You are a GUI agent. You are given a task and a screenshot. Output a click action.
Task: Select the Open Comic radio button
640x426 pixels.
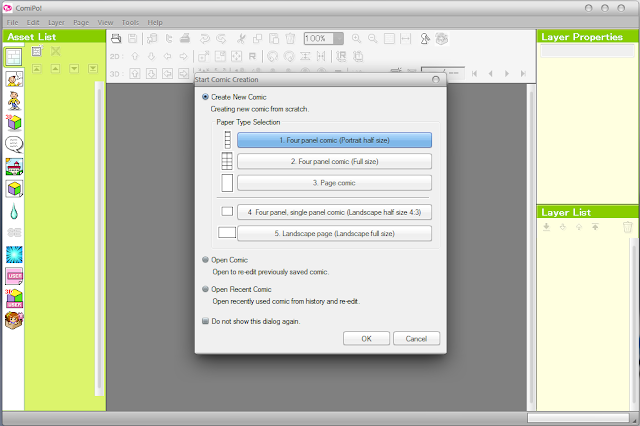(x=205, y=260)
